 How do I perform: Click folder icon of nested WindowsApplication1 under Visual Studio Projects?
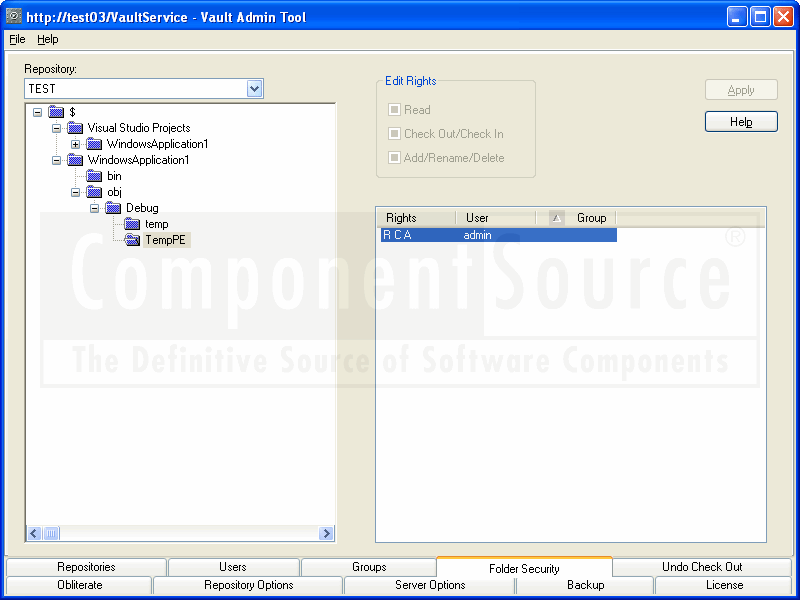pos(94,144)
